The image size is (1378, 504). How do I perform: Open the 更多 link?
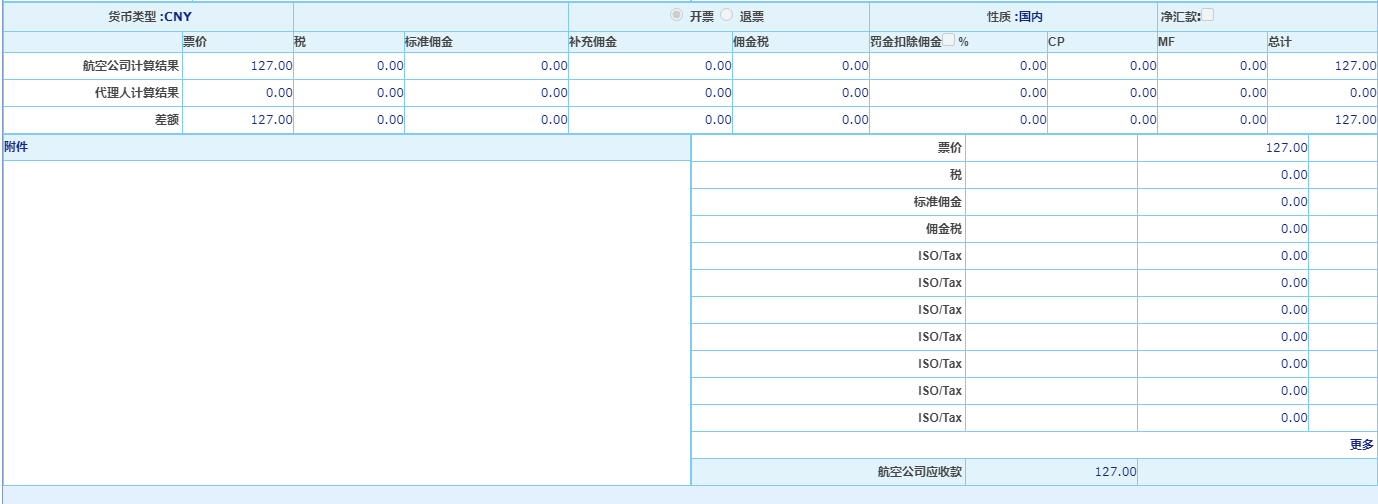1362,445
